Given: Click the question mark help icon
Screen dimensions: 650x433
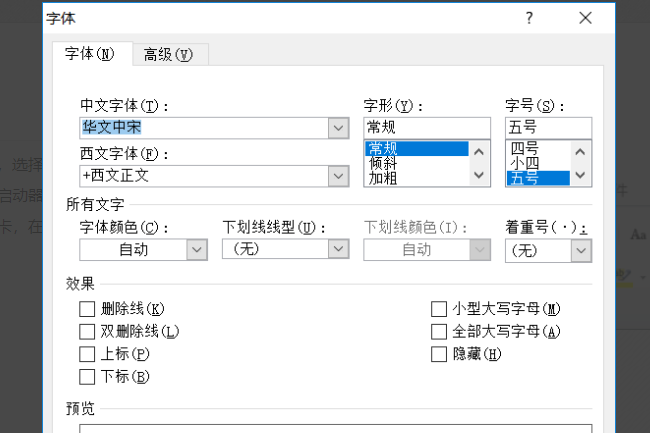Looking at the screenshot, I should (529, 18).
